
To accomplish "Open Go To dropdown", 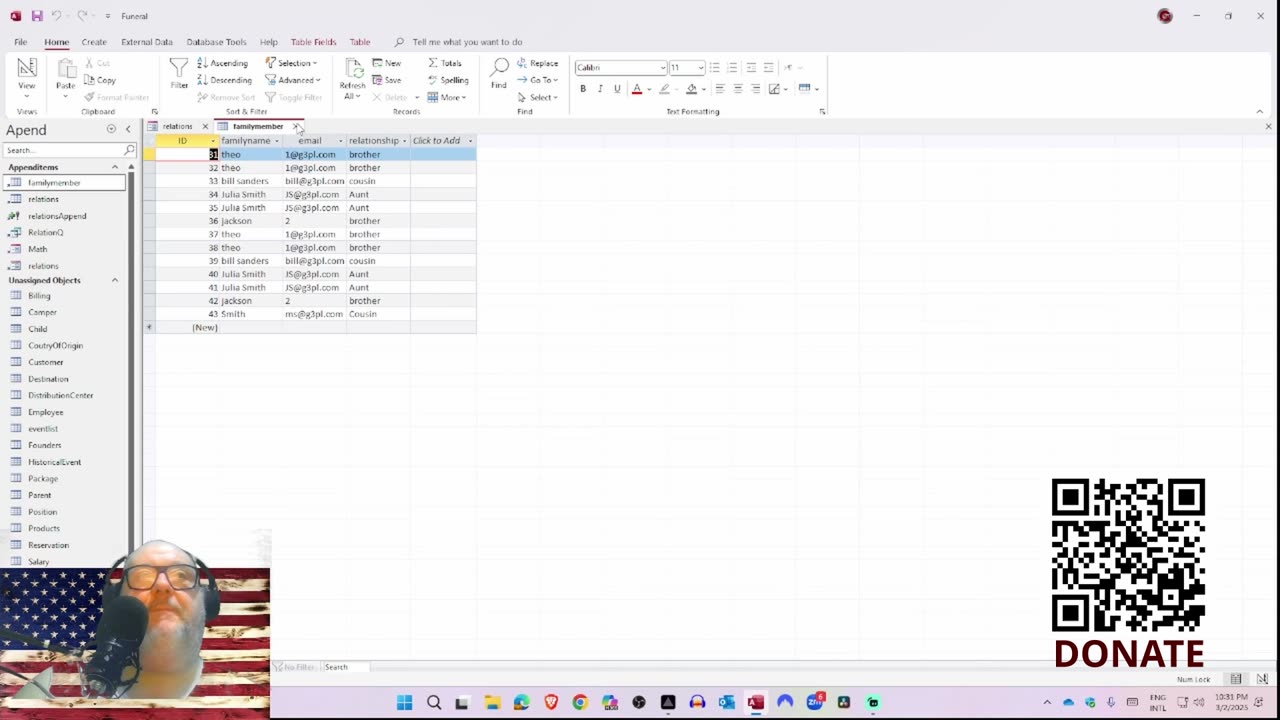I will tap(538, 80).
